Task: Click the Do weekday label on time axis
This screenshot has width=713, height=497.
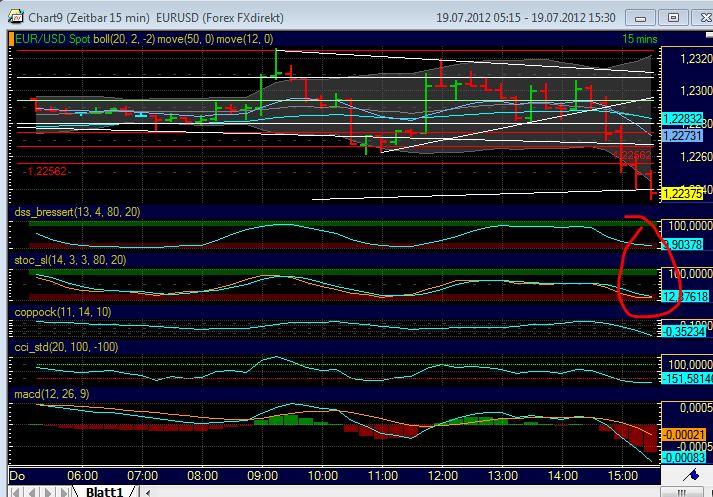Action: (x=17, y=476)
